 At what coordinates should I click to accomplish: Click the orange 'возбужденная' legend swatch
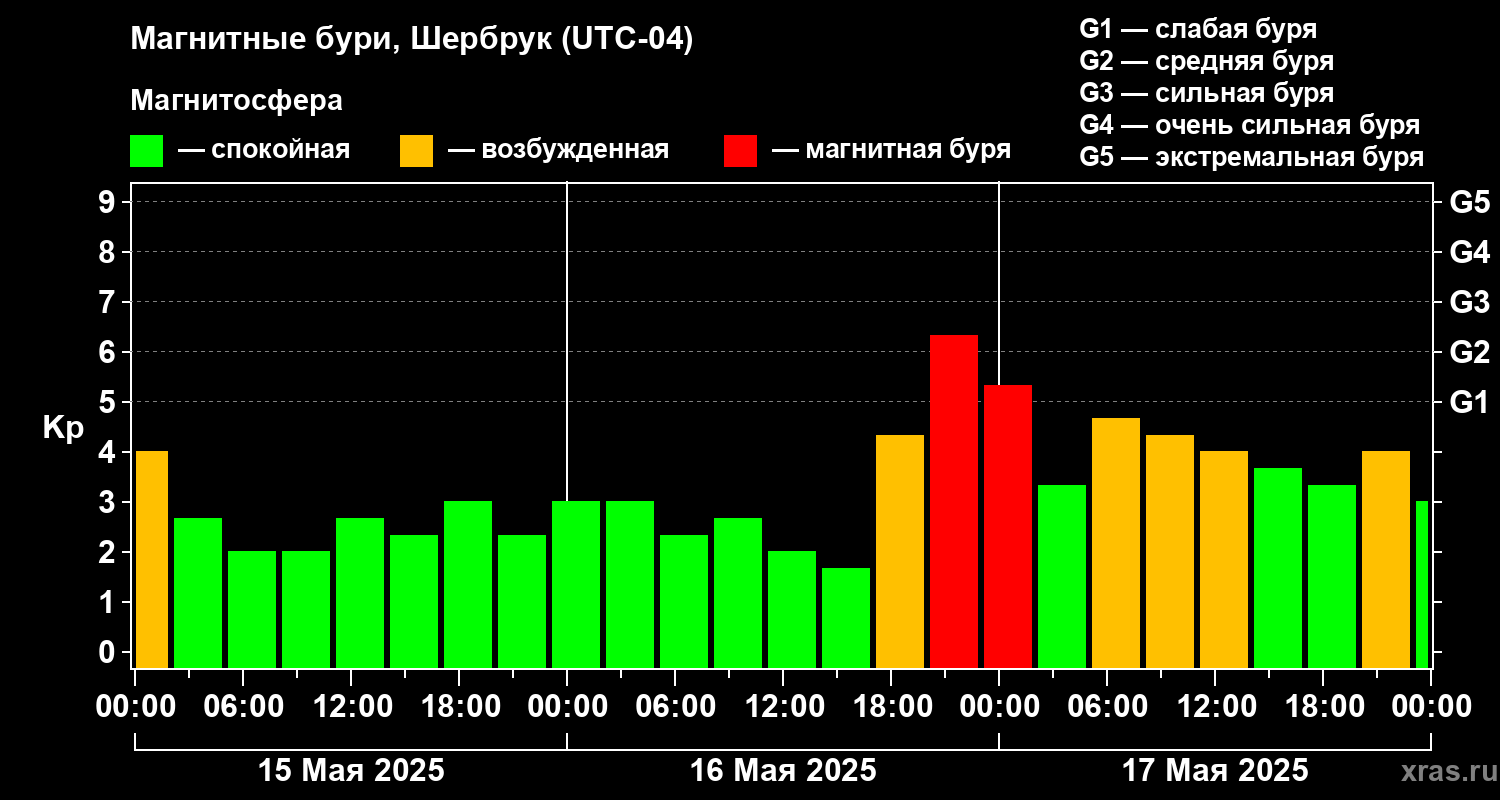coord(416,151)
